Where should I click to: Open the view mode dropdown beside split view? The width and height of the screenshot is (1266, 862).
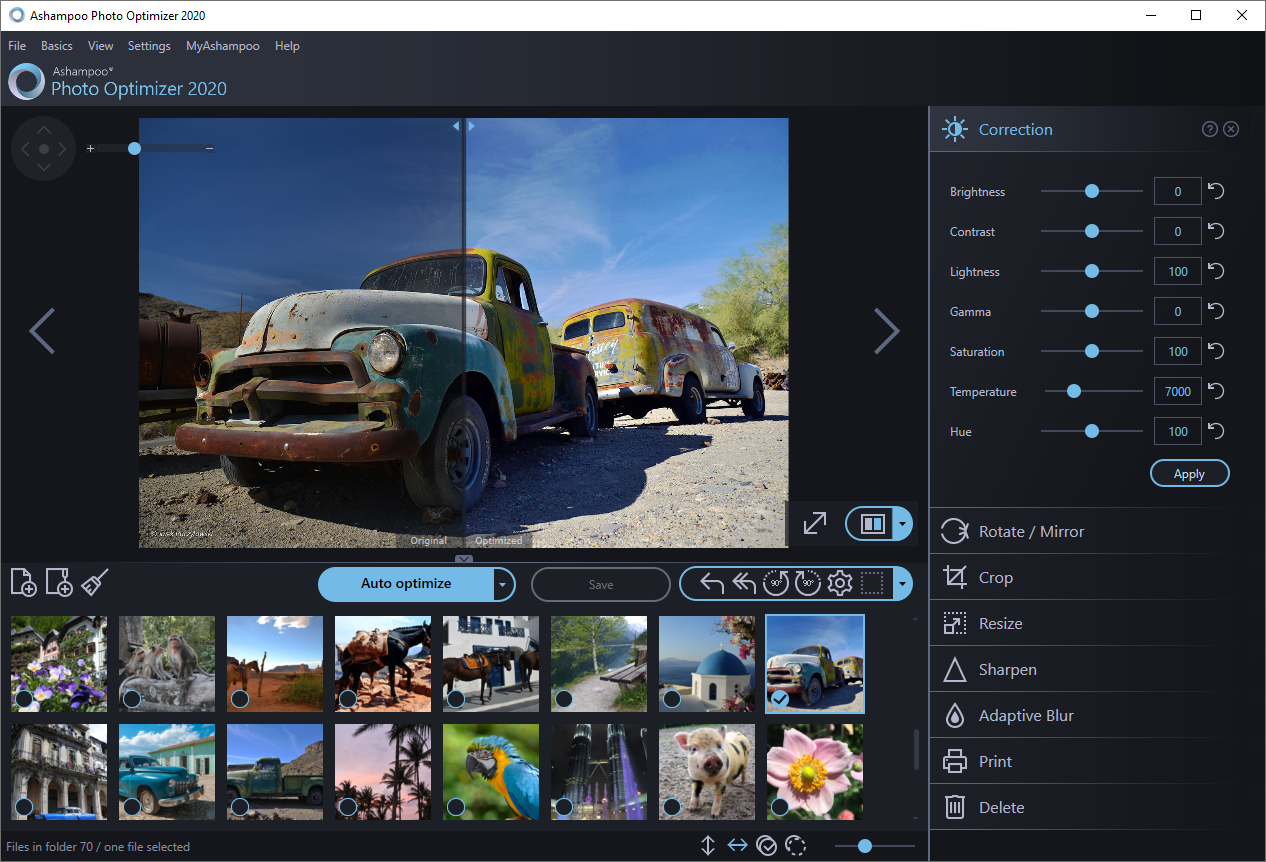click(x=902, y=523)
